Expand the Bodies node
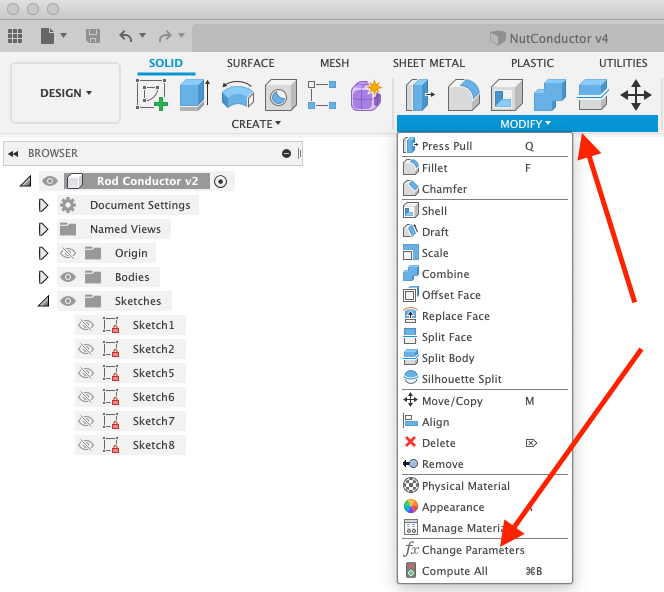Image resolution: width=664 pixels, height=592 pixels. tap(43, 277)
